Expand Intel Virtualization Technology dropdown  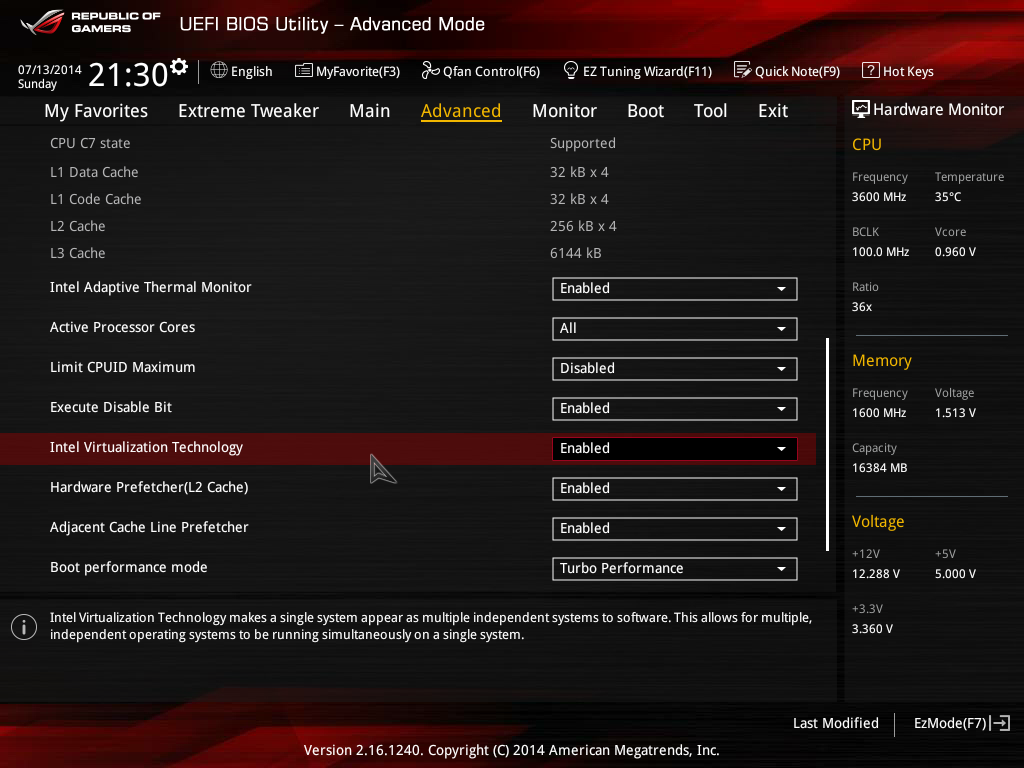pyautogui.click(x=674, y=449)
